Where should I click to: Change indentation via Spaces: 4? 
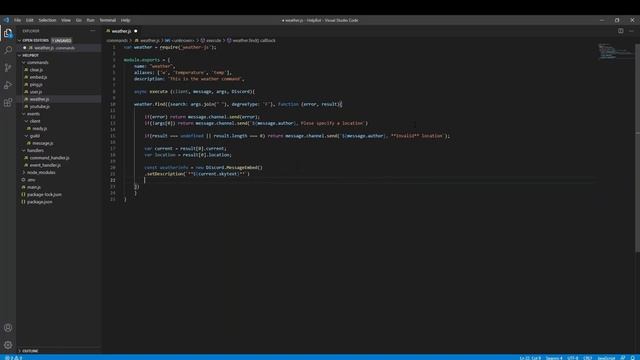point(554,358)
